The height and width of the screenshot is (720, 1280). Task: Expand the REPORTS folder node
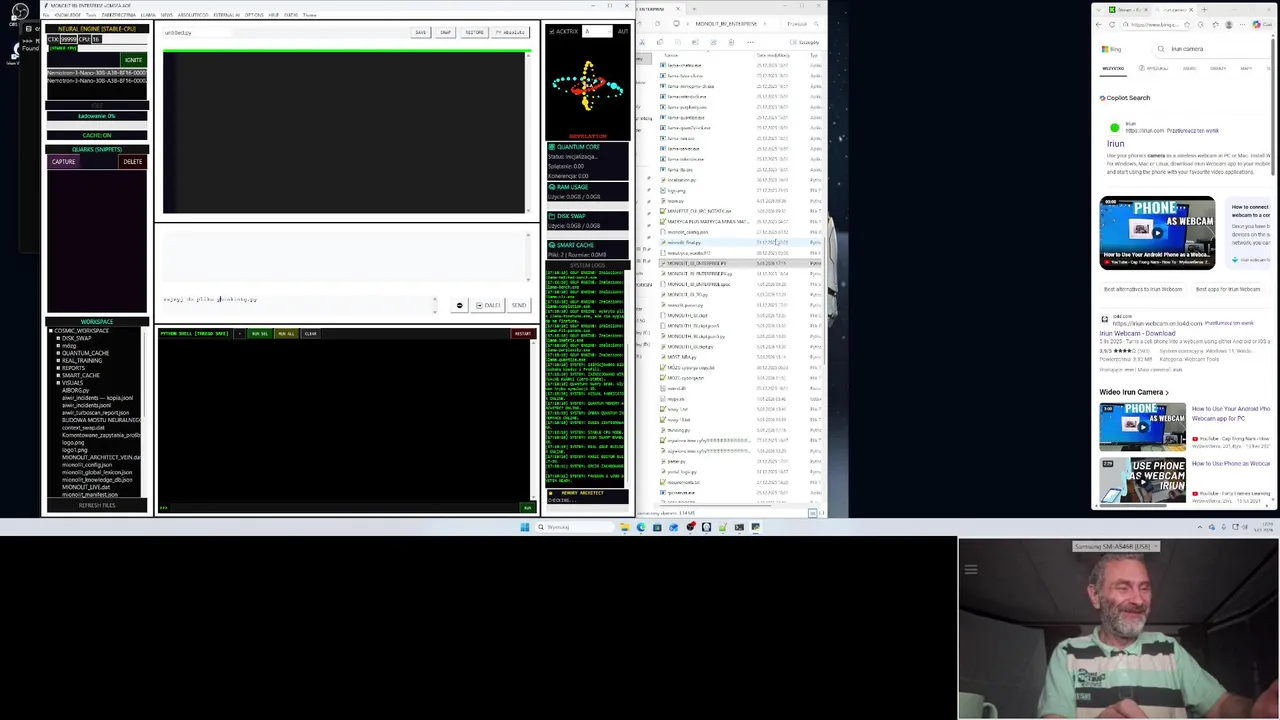point(58,368)
